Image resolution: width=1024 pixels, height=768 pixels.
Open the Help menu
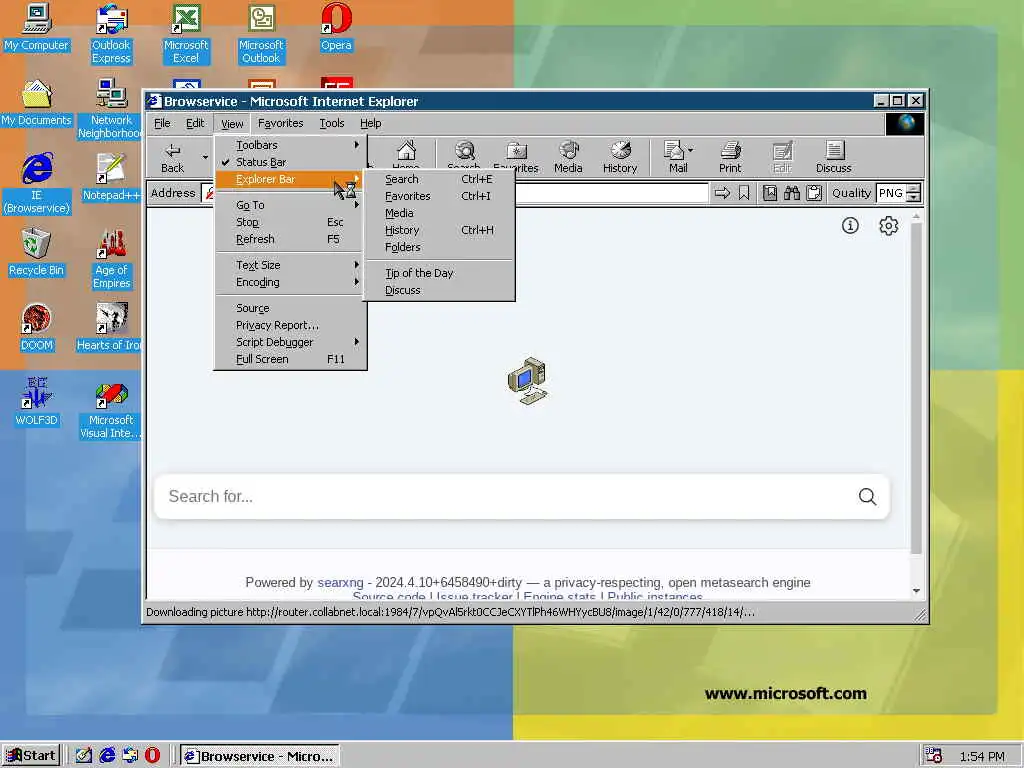click(370, 123)
